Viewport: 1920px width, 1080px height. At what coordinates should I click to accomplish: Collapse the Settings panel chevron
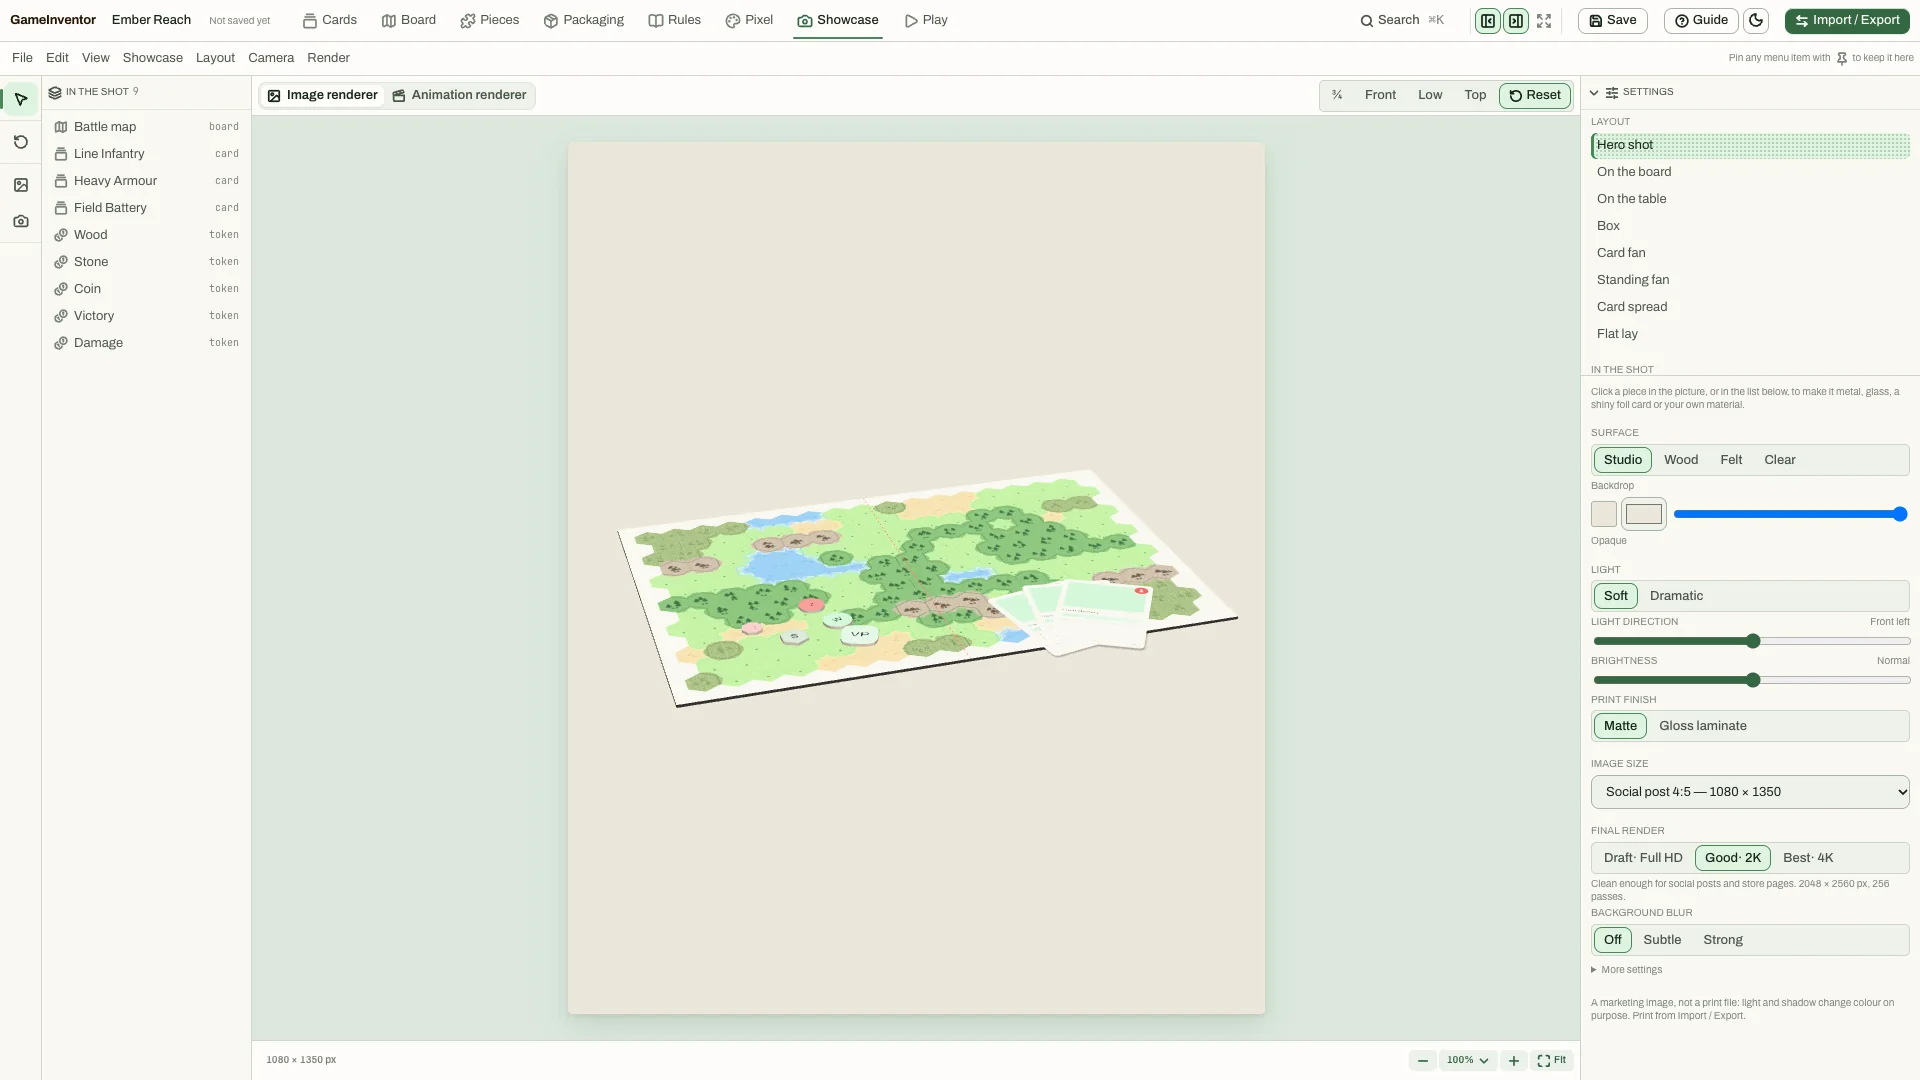(1594, 93)
